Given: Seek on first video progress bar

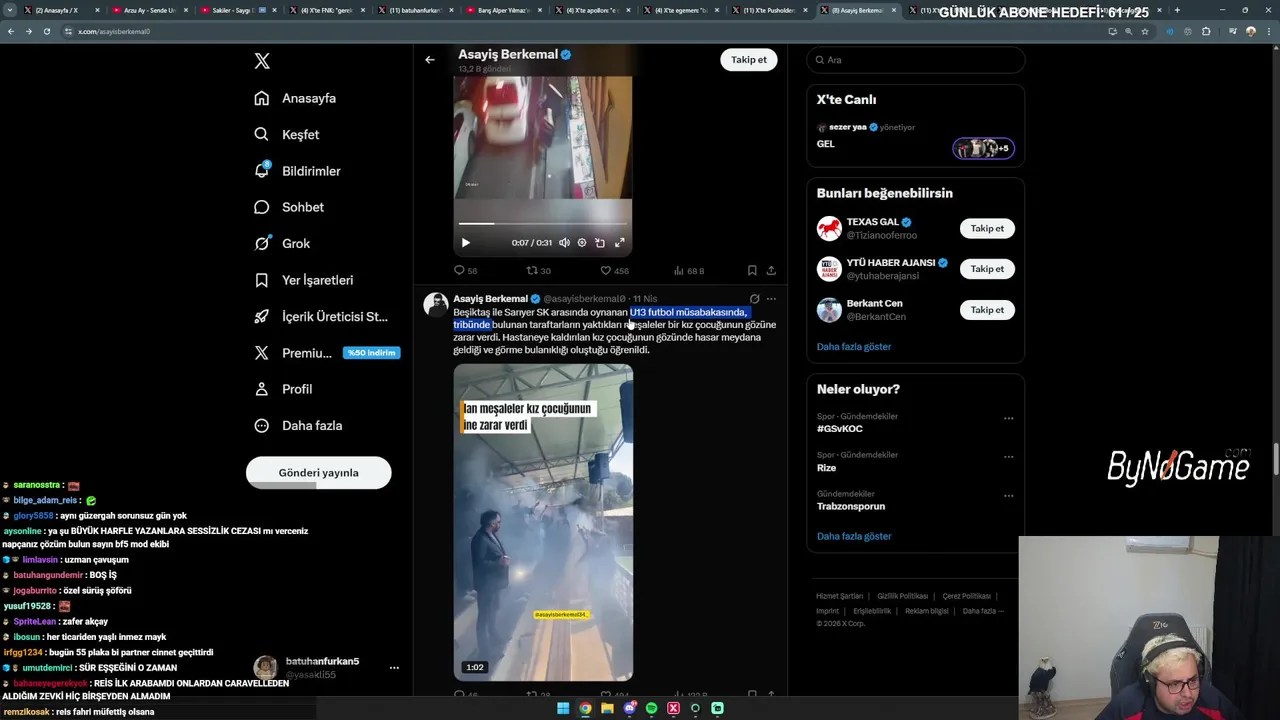Looking at the screenshot, I should (543, 223).
